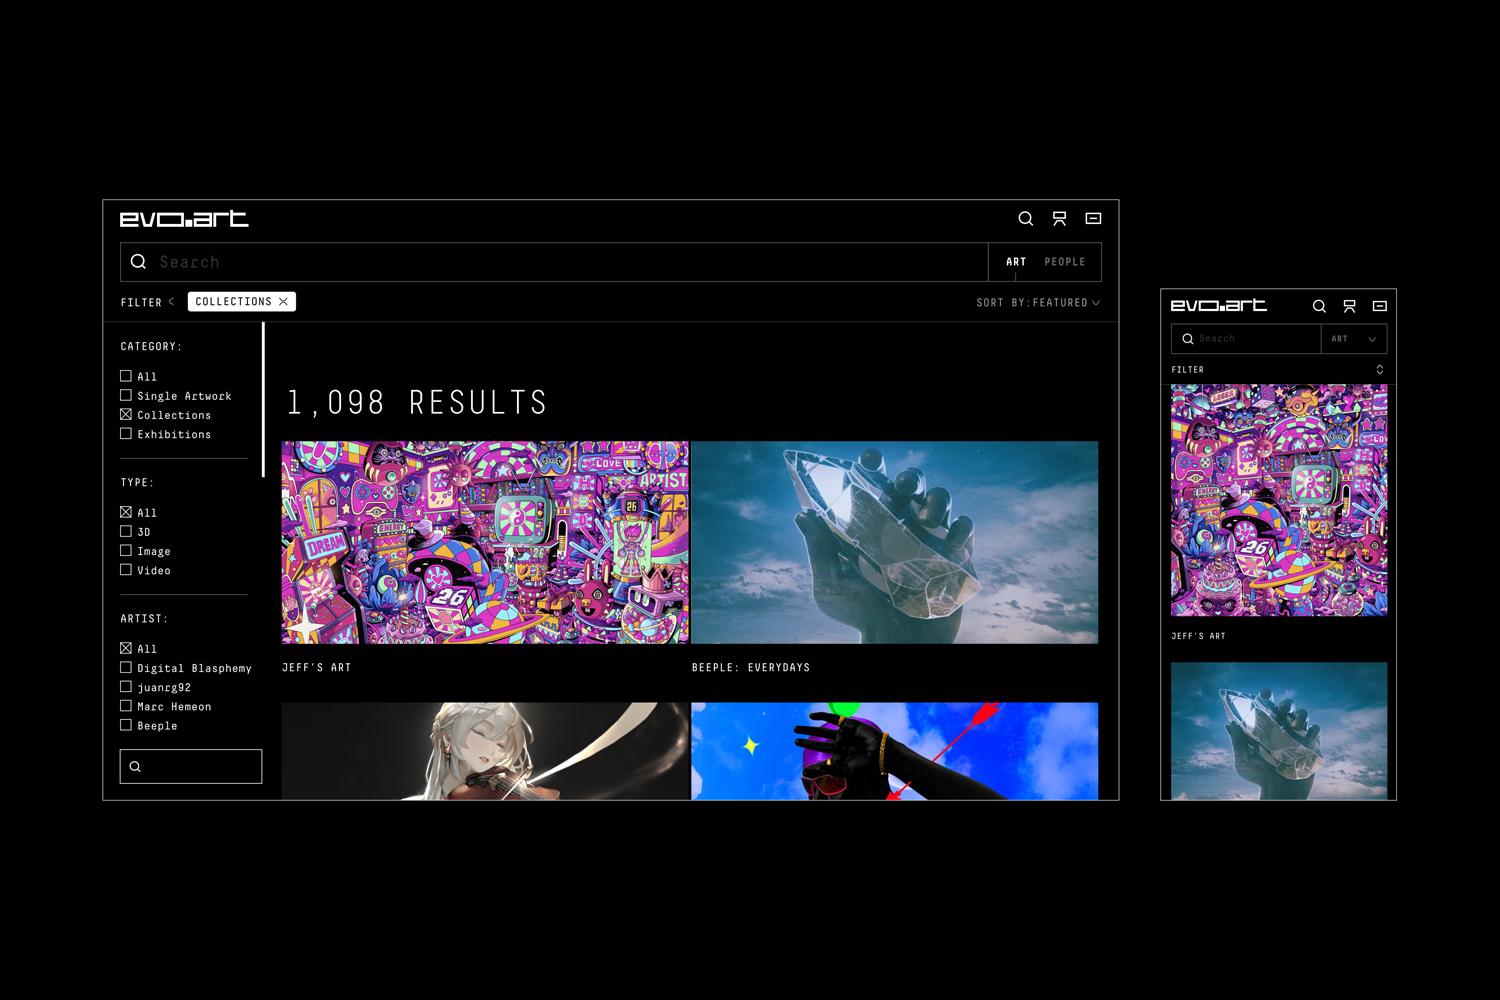
Task: Check the Video type checkbox
Action: [126, 569]
